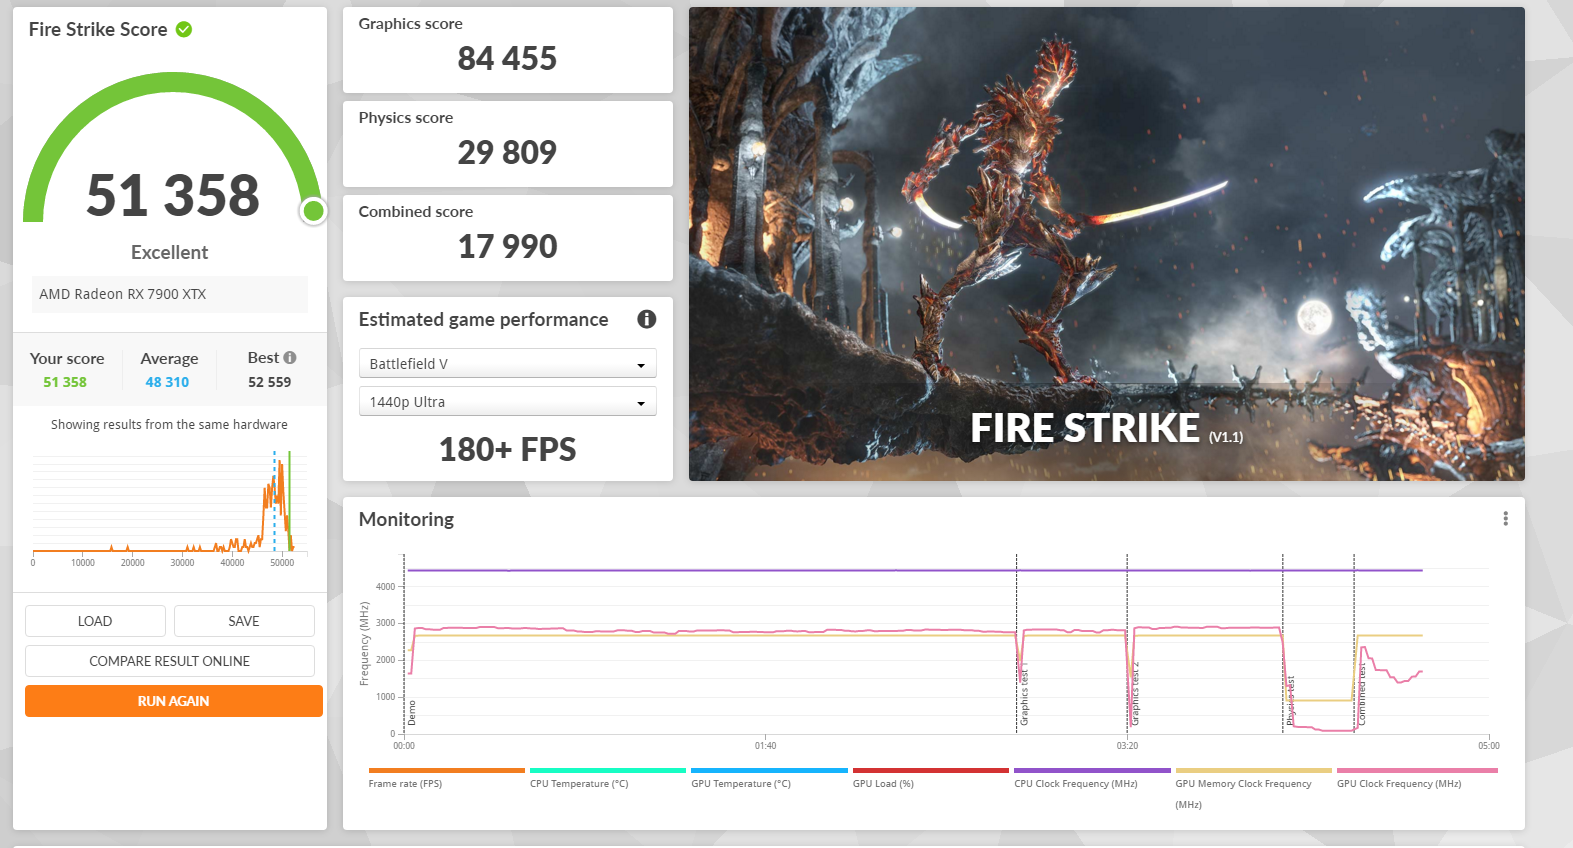1573x848 pixels.
Task: Click the Combined score value 17 990
Action: pyautogui.click(x=507, y=247)
